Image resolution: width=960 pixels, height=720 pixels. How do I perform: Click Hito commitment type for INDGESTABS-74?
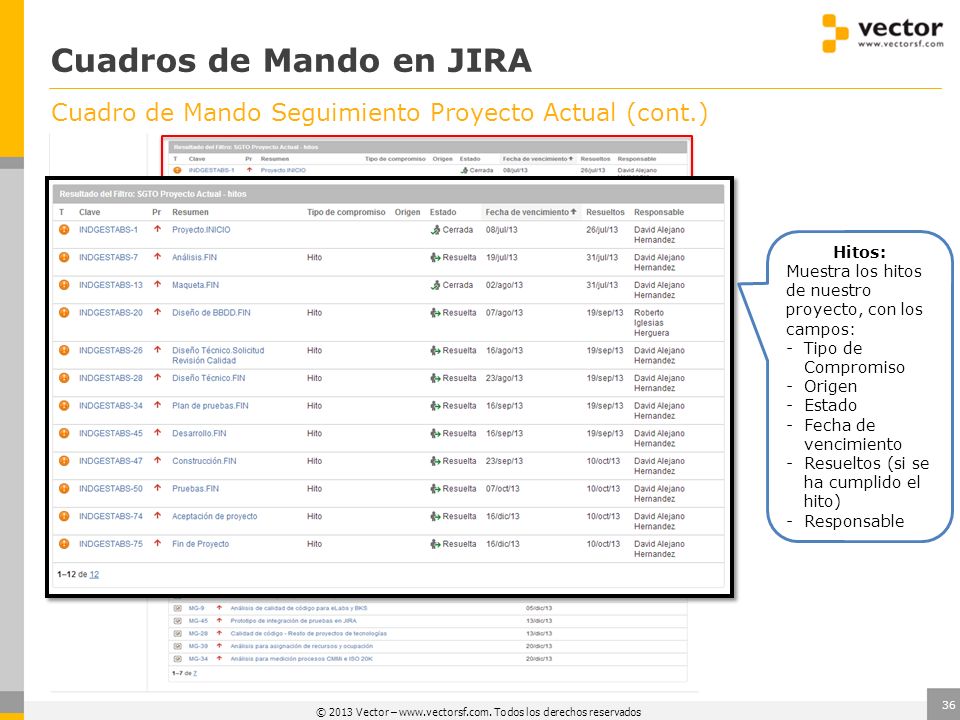click(314, 516)
